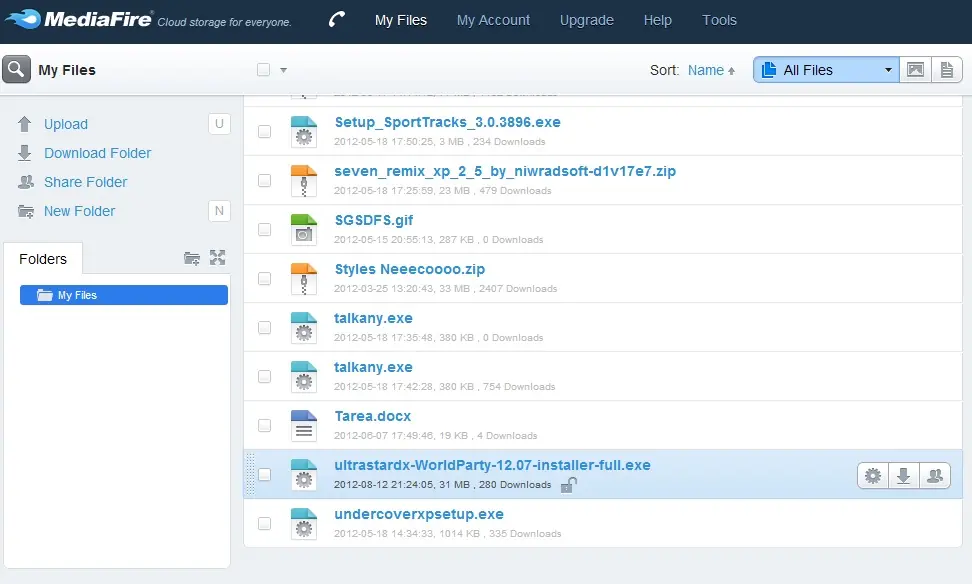Click document icon of Tarea.docx
The width and height of the screenshot is (972, 584).
304,425
